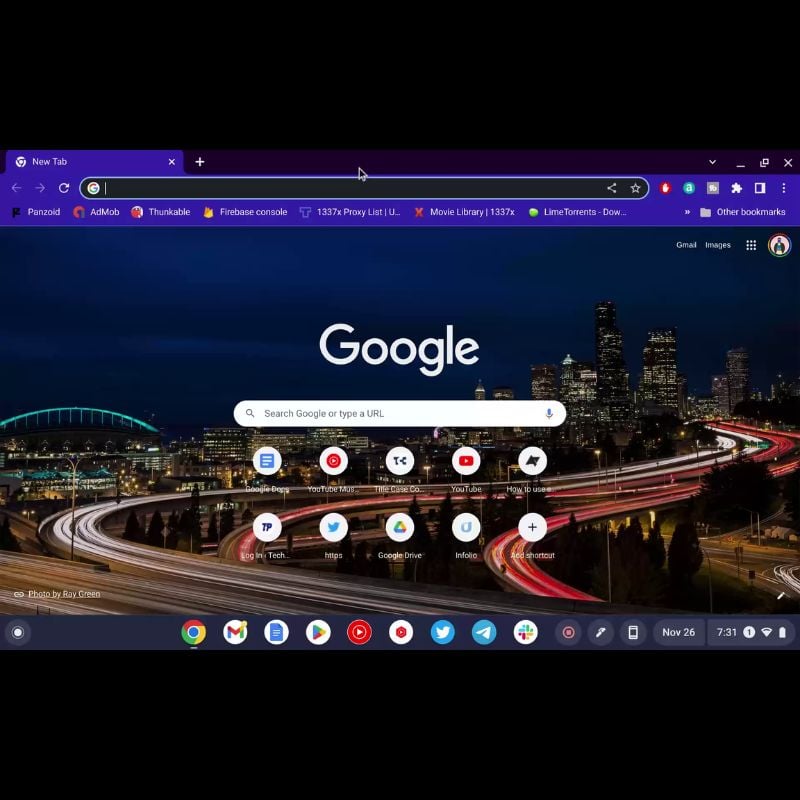Image resolution: width=800 pixels, height=800 pixels.
Task: Click the Search Google or type a URL box
Action: 399,413
